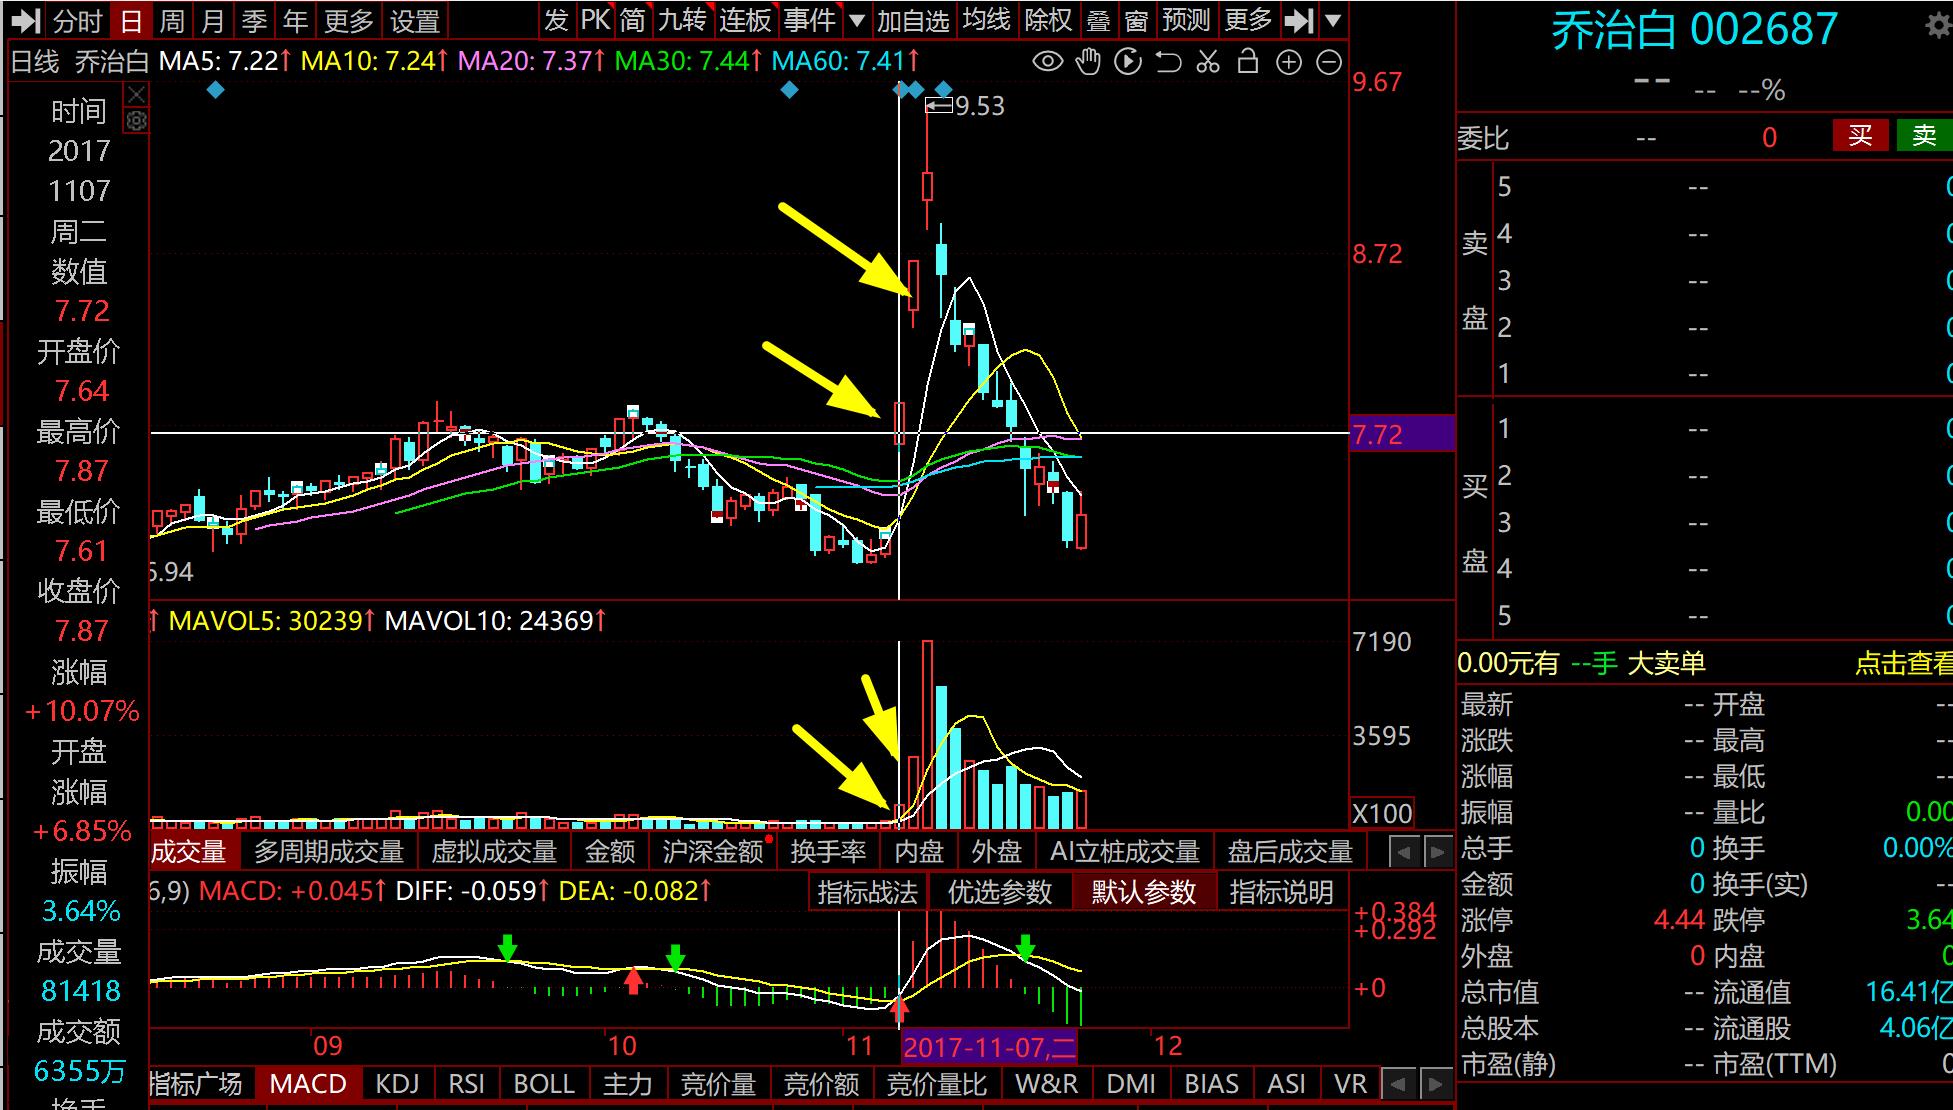Zoom in with the plus icon

coord(1289,62)
